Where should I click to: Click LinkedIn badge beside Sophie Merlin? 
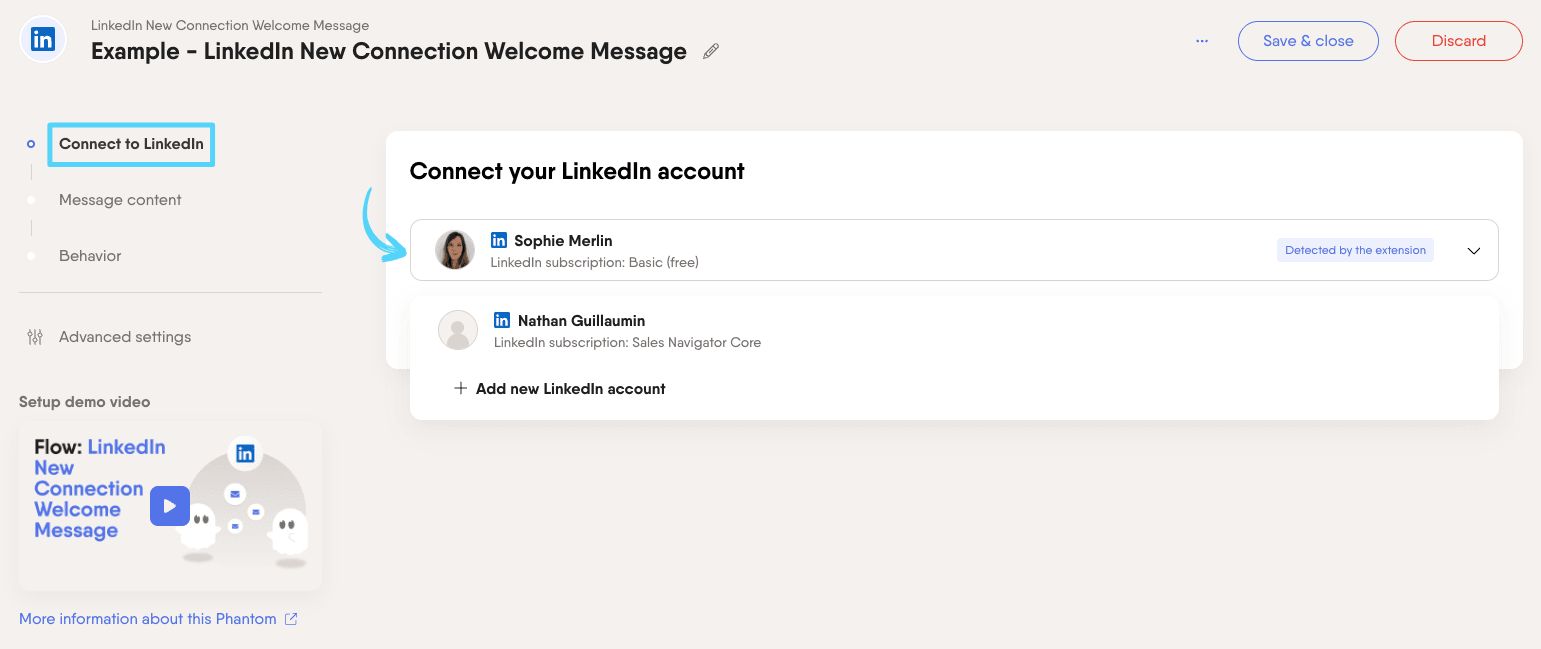point(499,240)
